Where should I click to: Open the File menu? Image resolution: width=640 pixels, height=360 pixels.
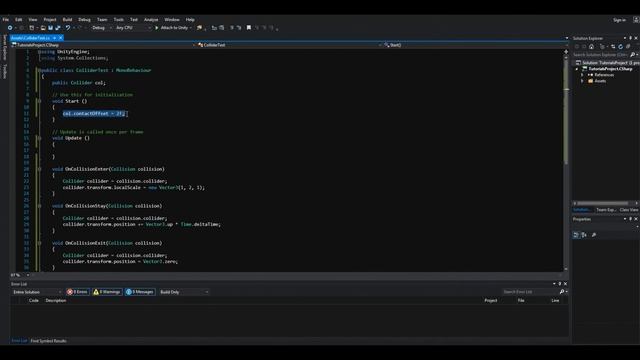point(6,20)
